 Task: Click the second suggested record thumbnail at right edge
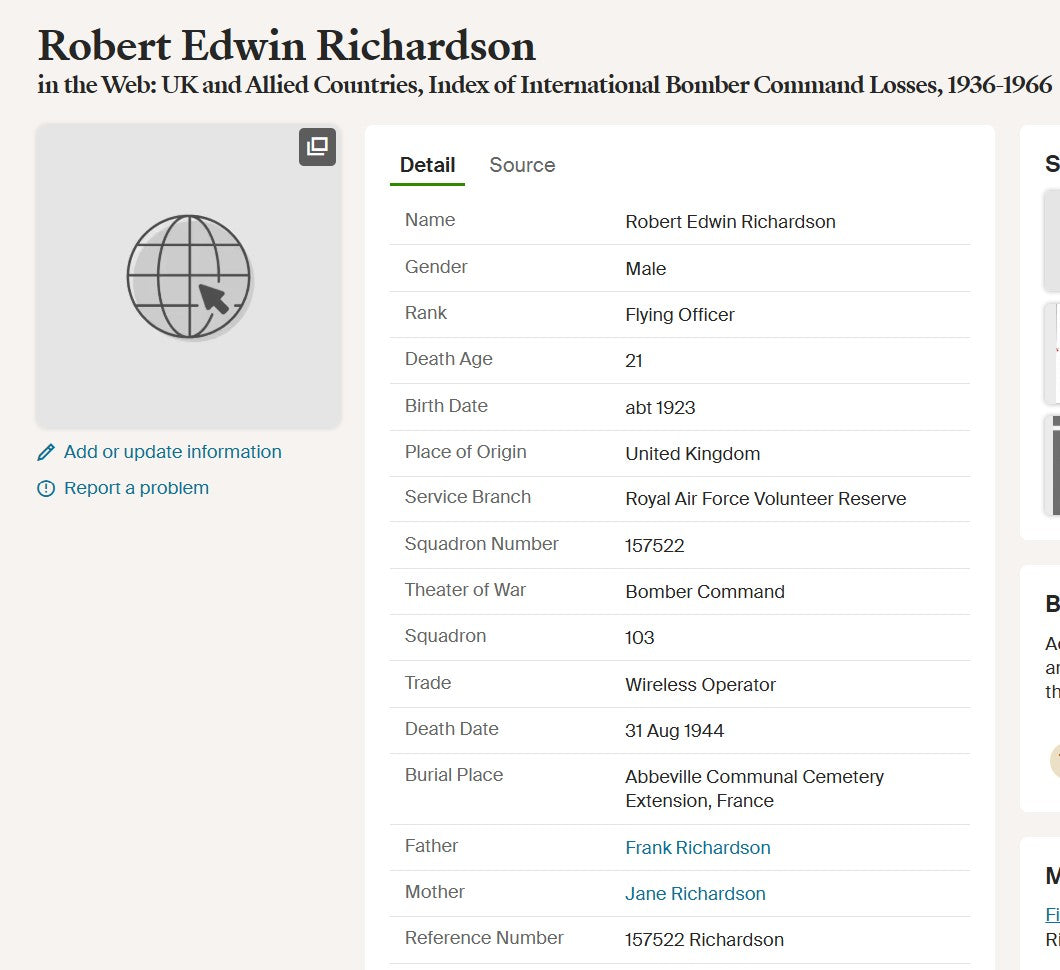tap(1052, 352)
